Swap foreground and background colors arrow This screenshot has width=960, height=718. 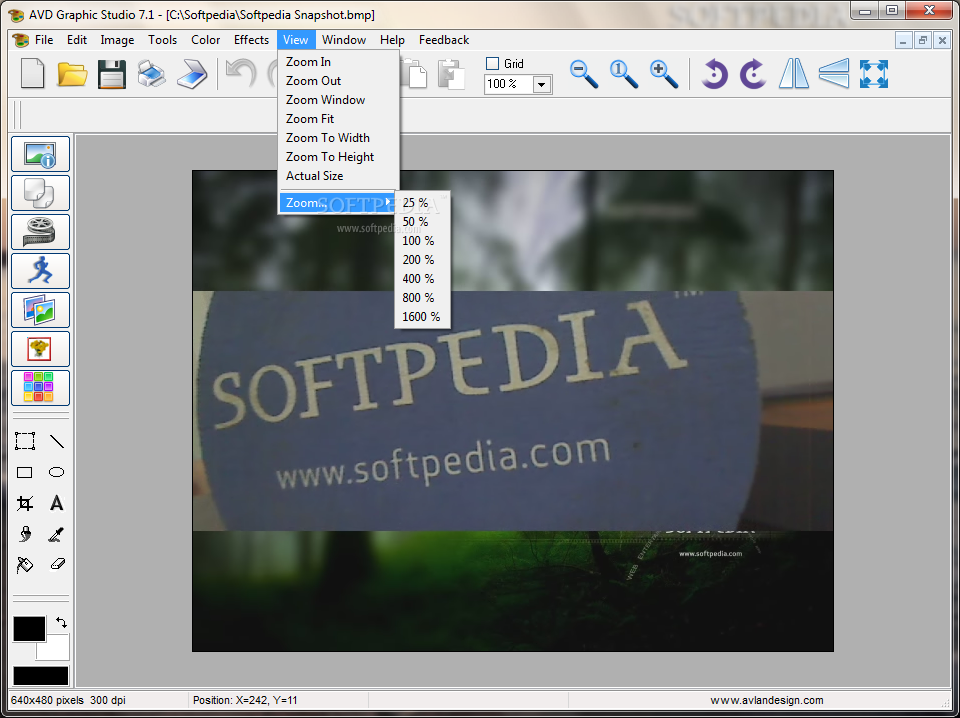coord(61,623)
